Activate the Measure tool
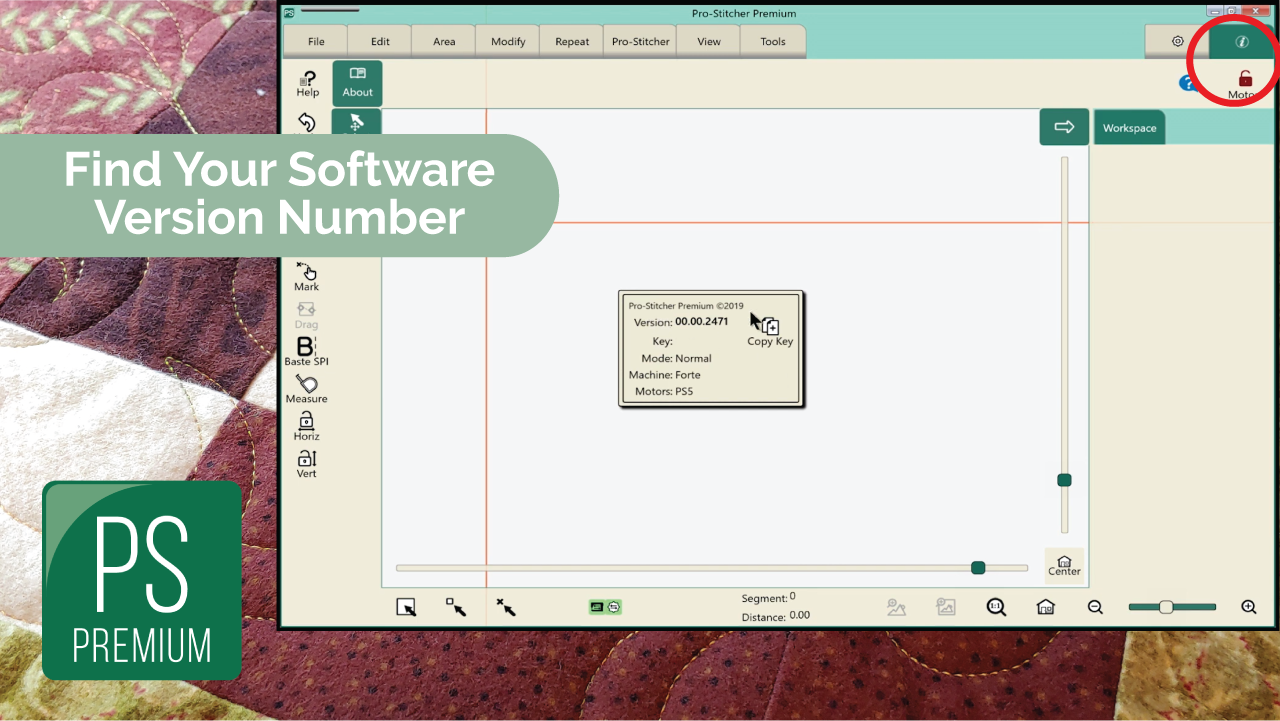This screenshot has width=1280, height=721. pyautogui.click(x=306, y=388)
